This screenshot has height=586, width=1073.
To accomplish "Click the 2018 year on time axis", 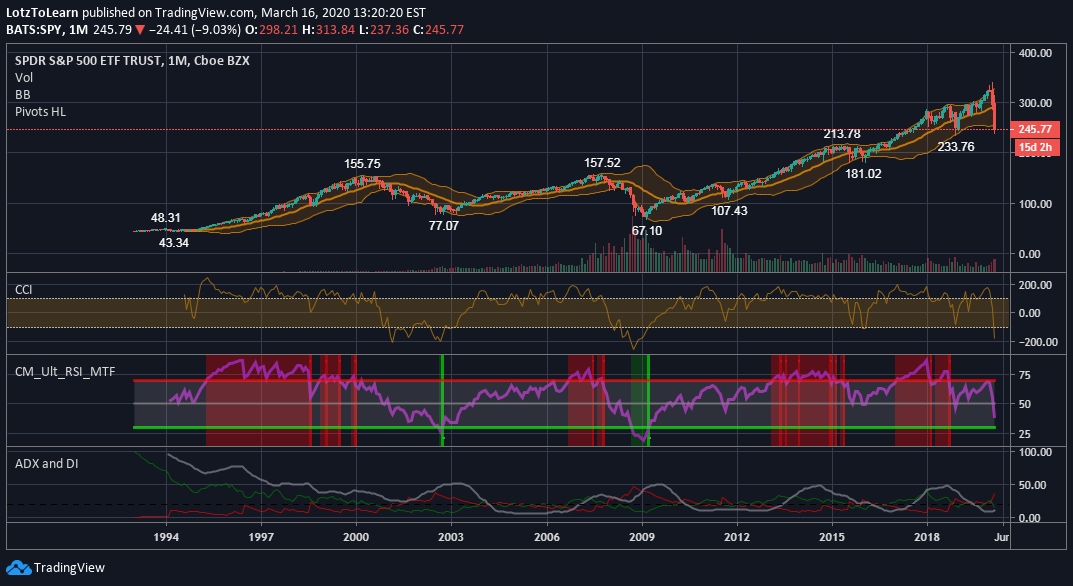I will click(x=927, y=536).
